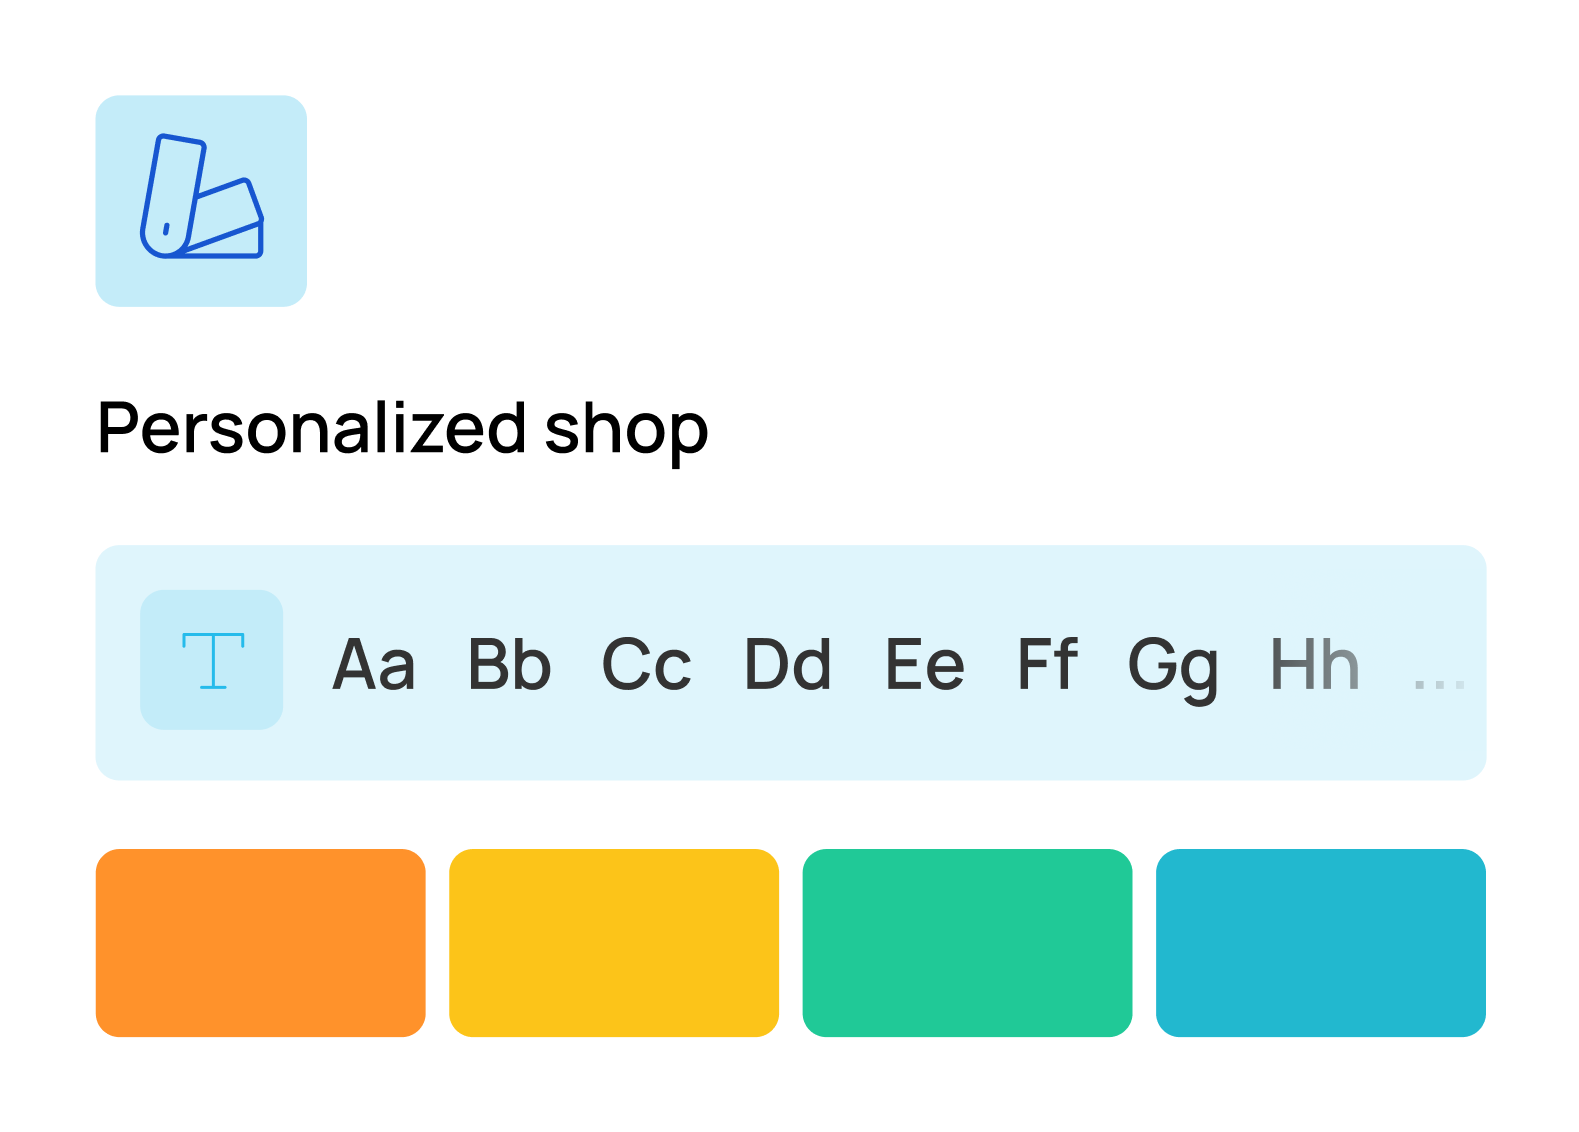Show more fonts via ellipsis
Image resolution: width=1579 pixels, height=1132 pixels.
coord(1439,685)
